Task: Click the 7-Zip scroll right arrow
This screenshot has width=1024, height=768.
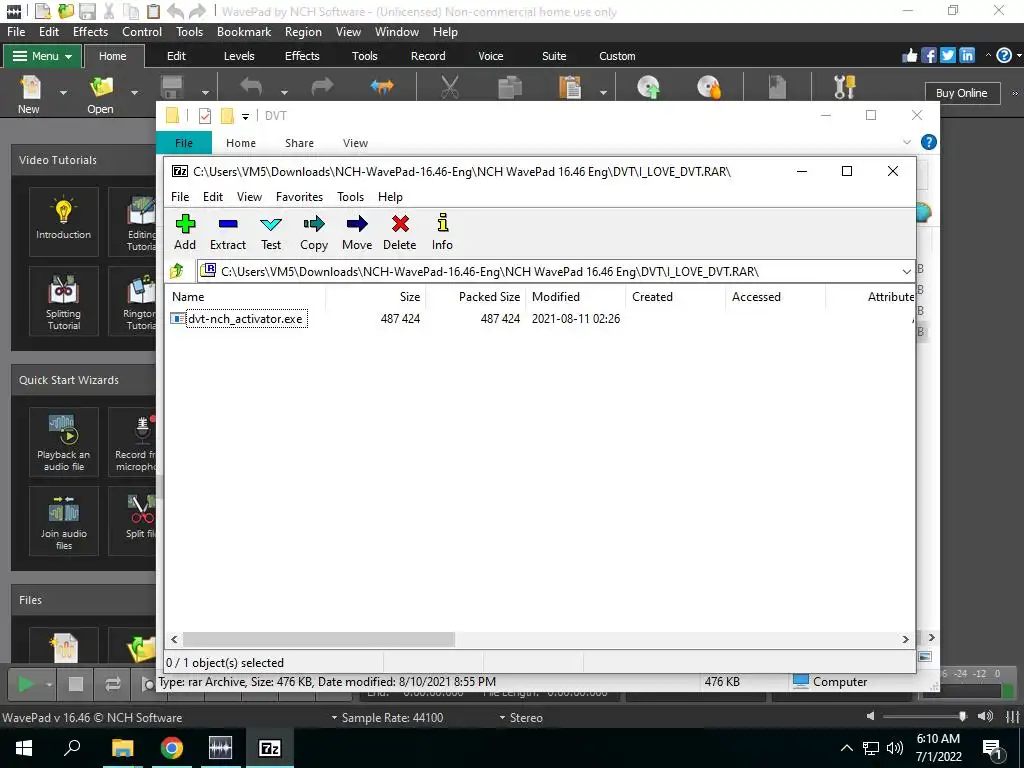Action: click(x=905, y=639)
